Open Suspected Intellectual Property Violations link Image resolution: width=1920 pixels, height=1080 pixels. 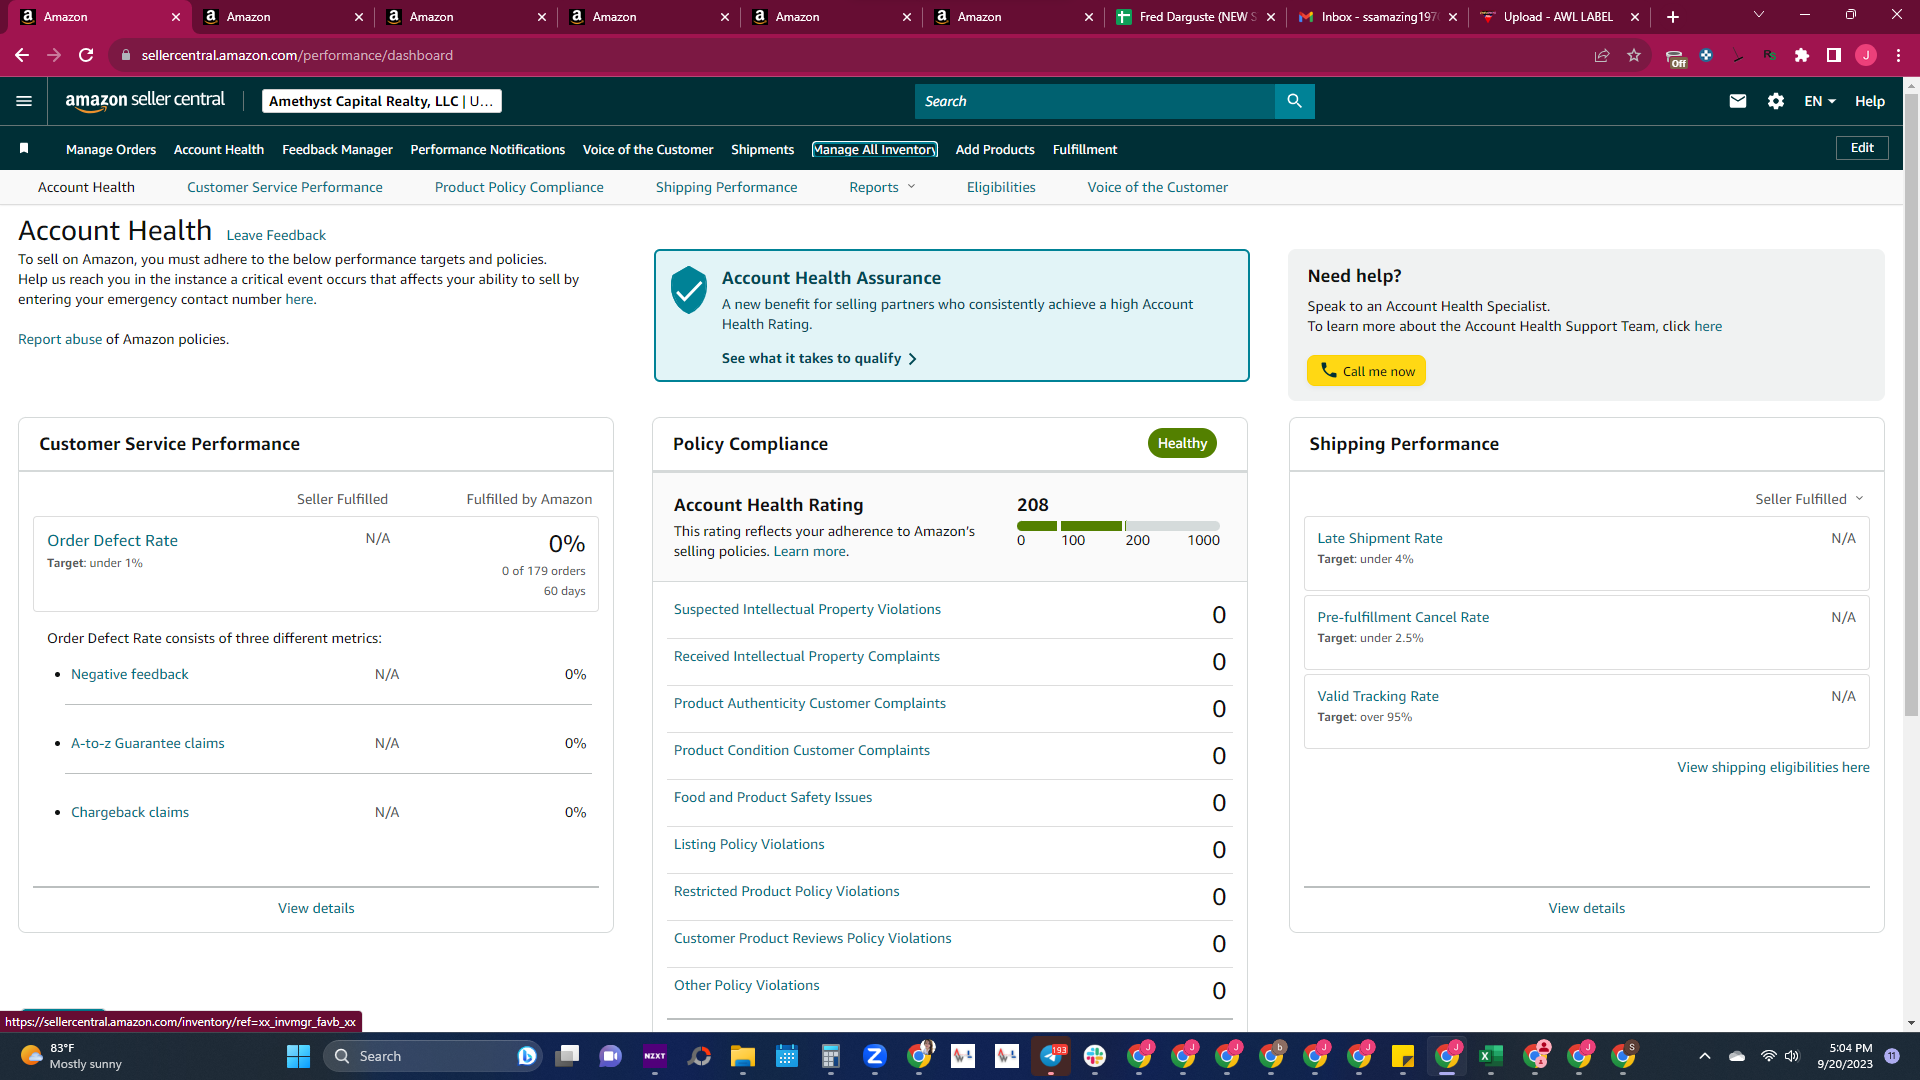click(x=807, y=609)
